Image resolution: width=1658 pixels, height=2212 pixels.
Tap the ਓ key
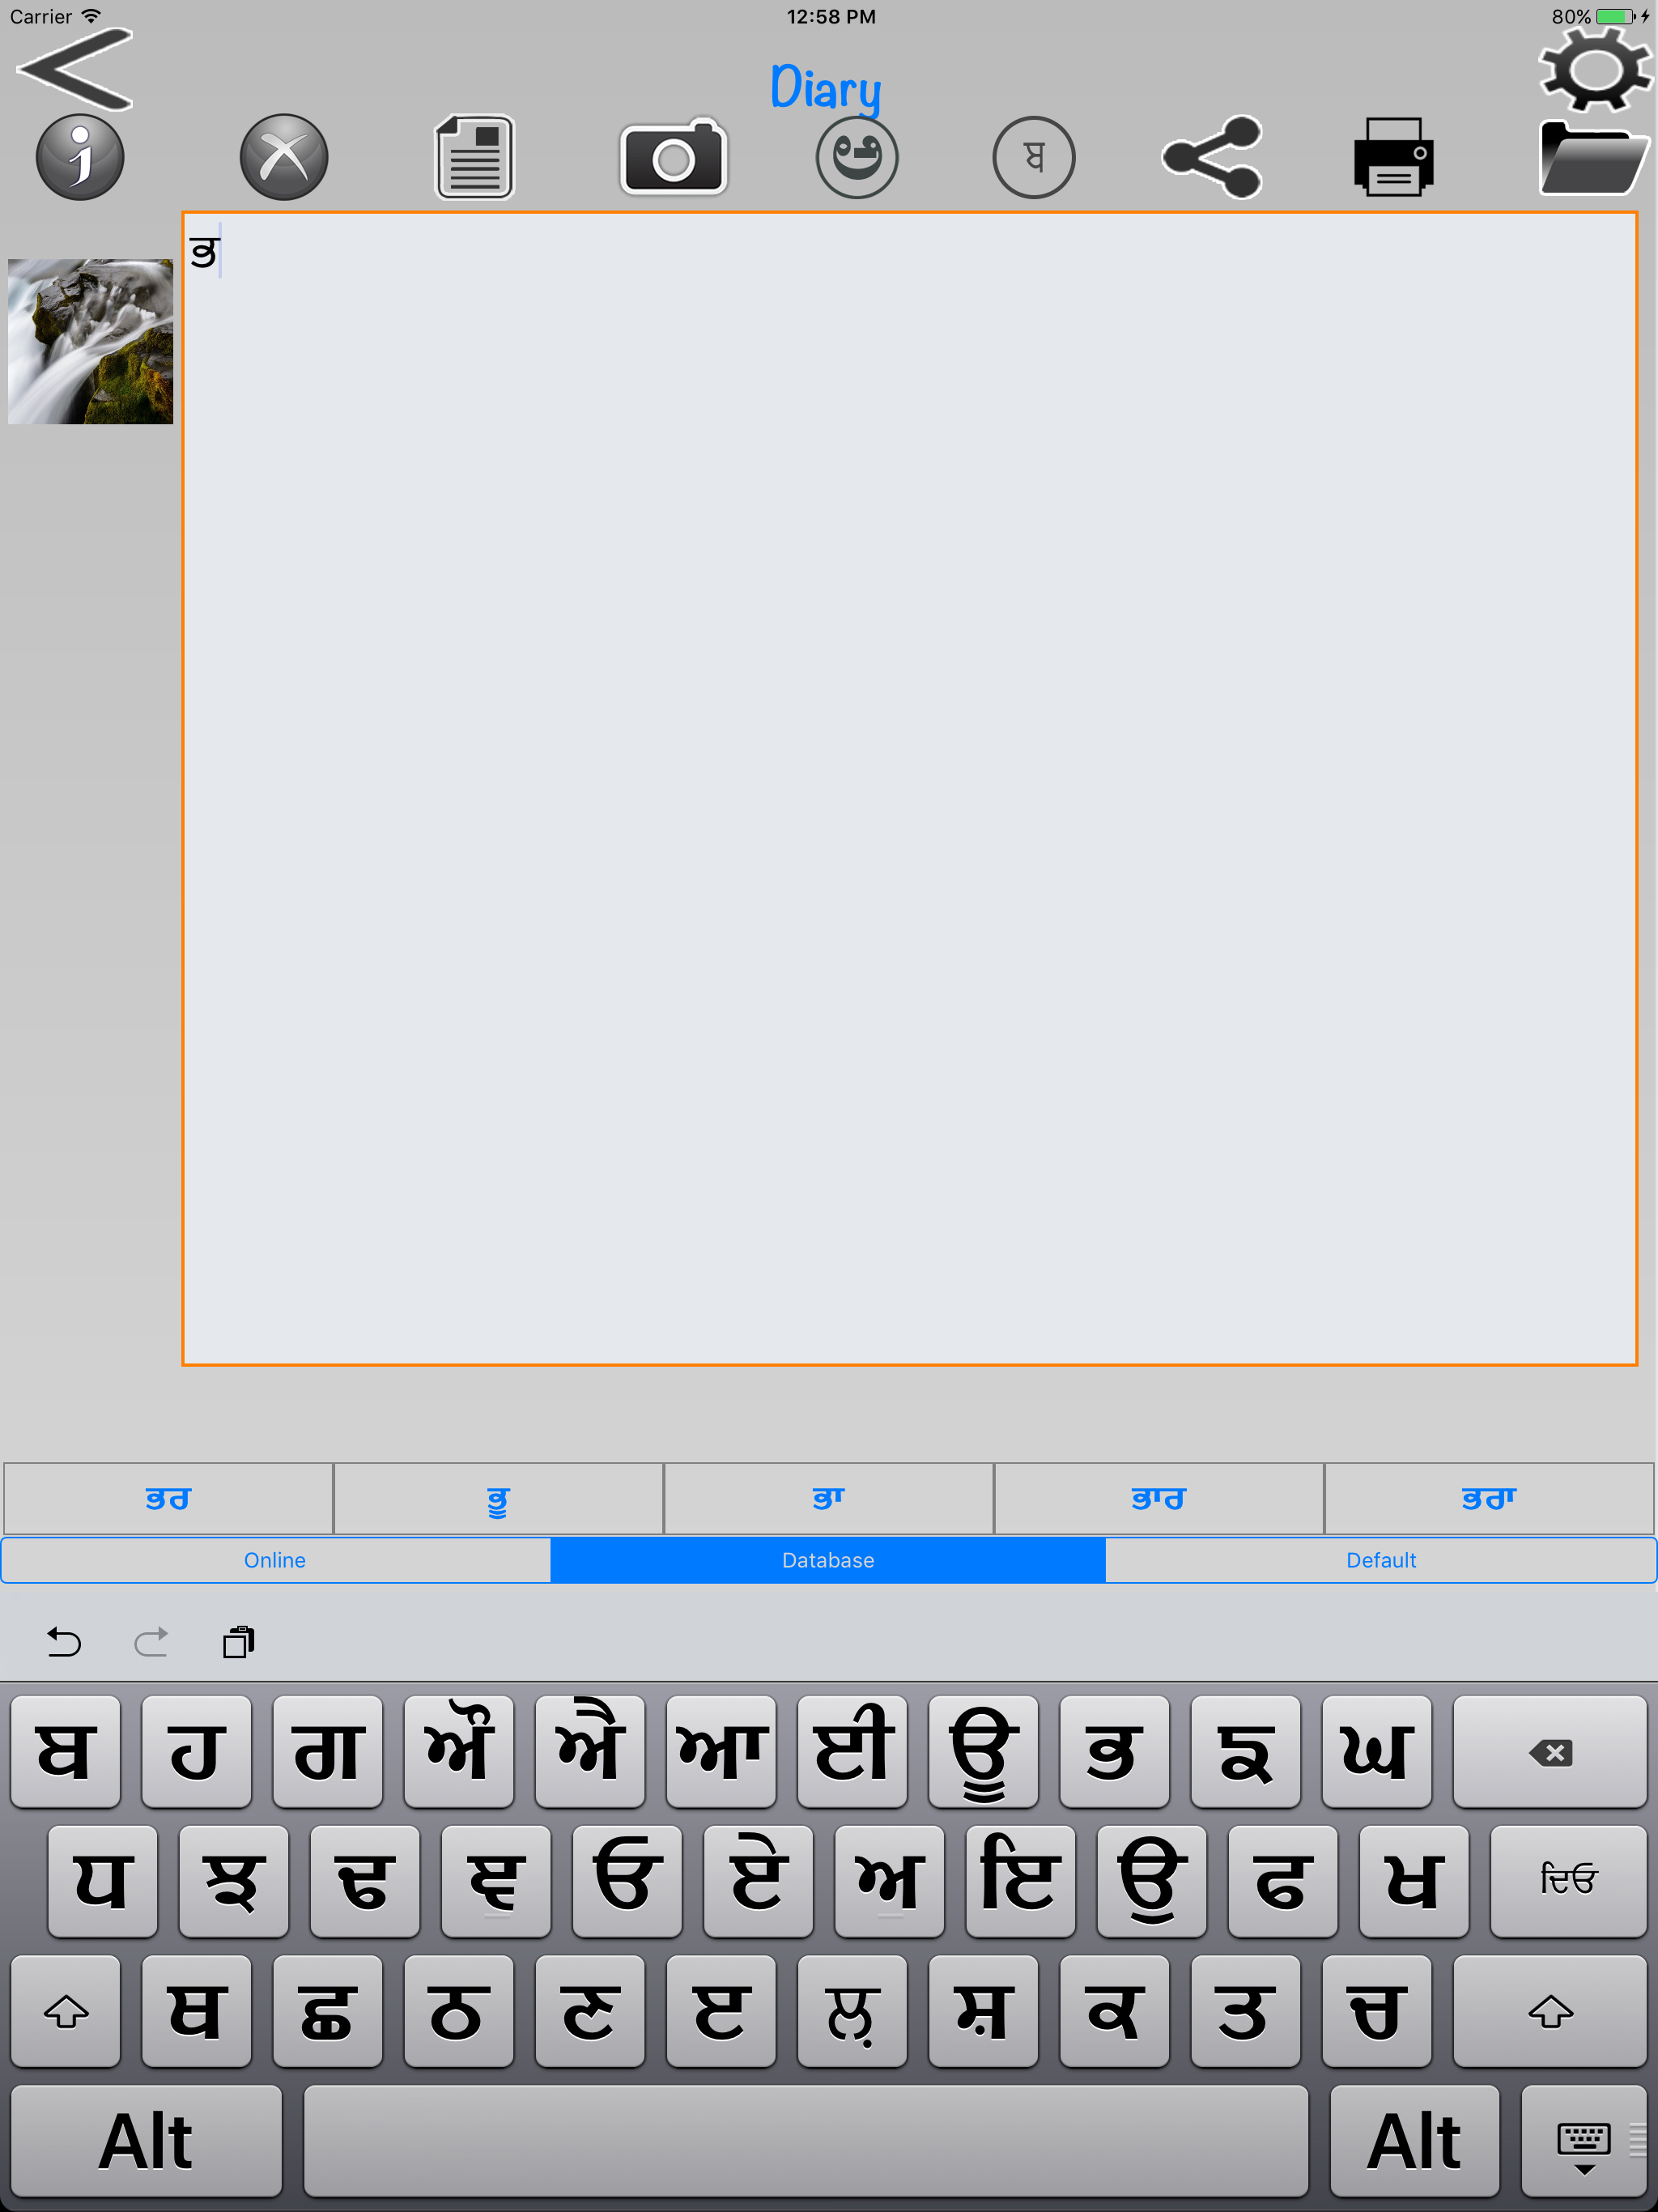(627, 1882)
